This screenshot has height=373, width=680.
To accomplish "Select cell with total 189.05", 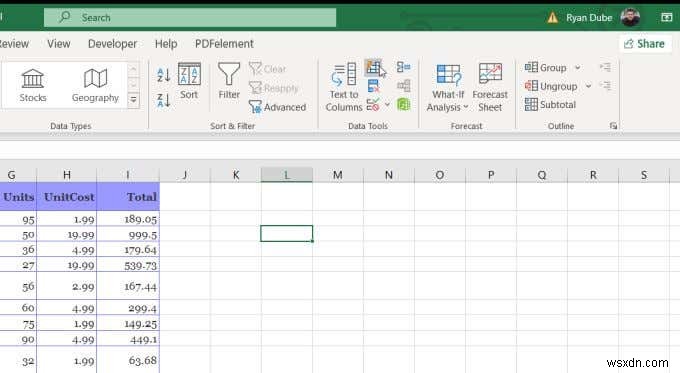I will point(128,219).
